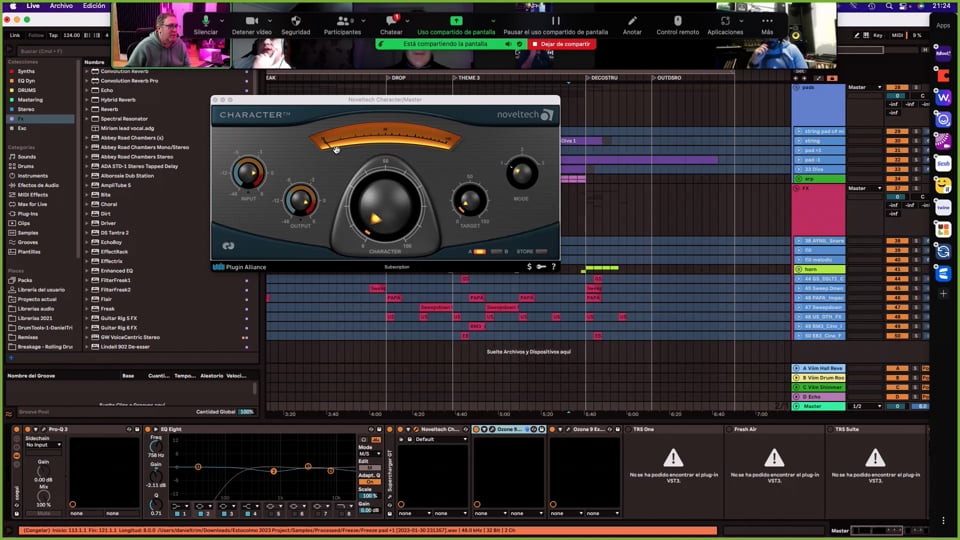
Task: Toggle Adapt. Q On button in EQ Eight
Action: 369,482
